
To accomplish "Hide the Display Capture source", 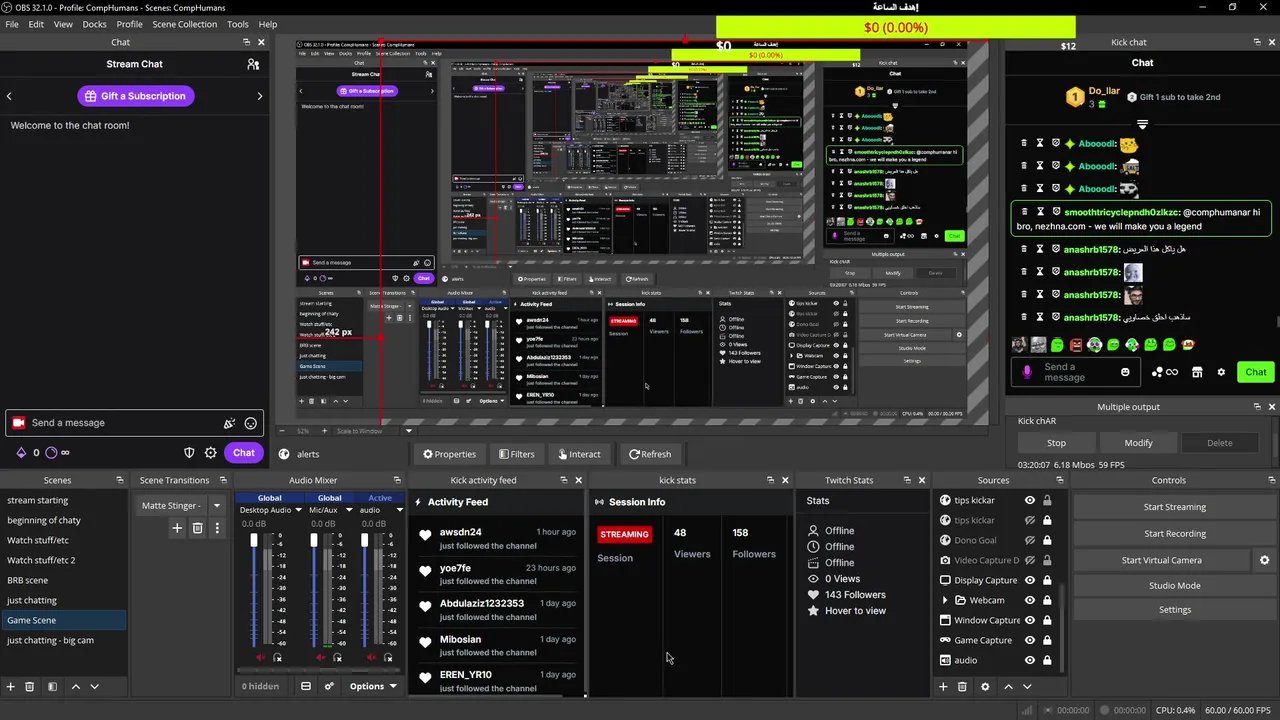I will coord(1030,580).
